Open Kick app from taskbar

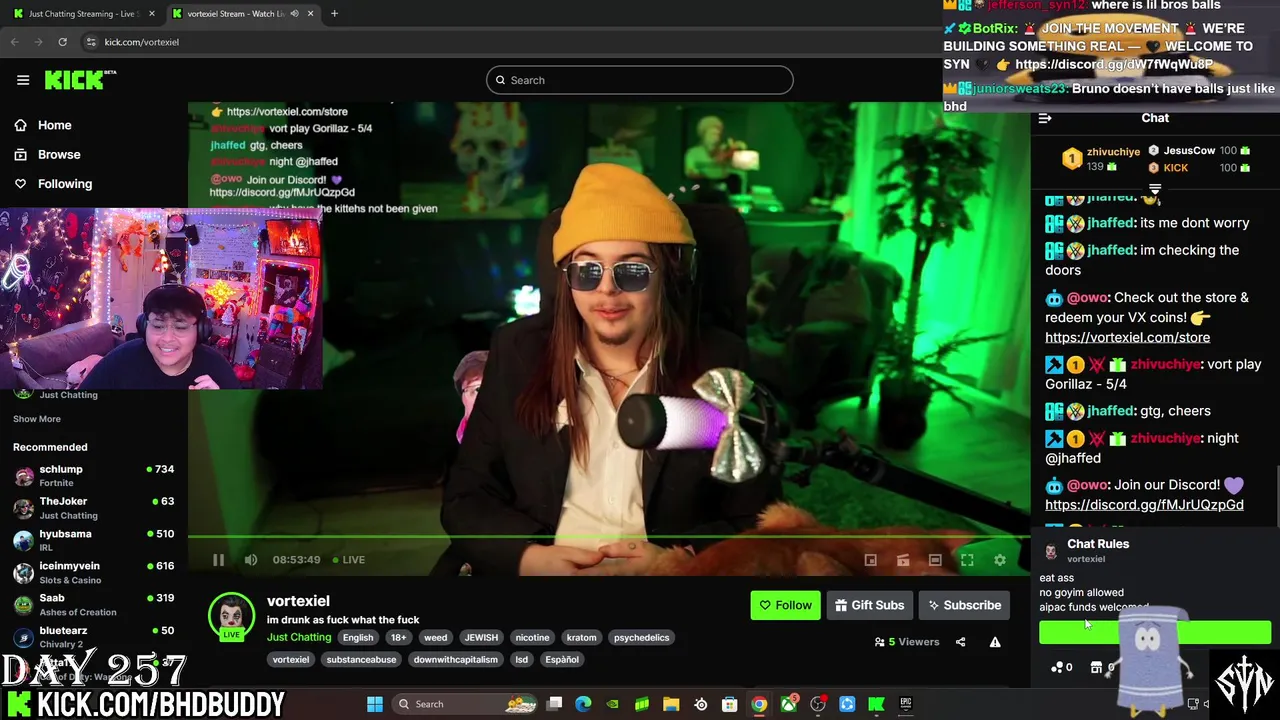876,704
